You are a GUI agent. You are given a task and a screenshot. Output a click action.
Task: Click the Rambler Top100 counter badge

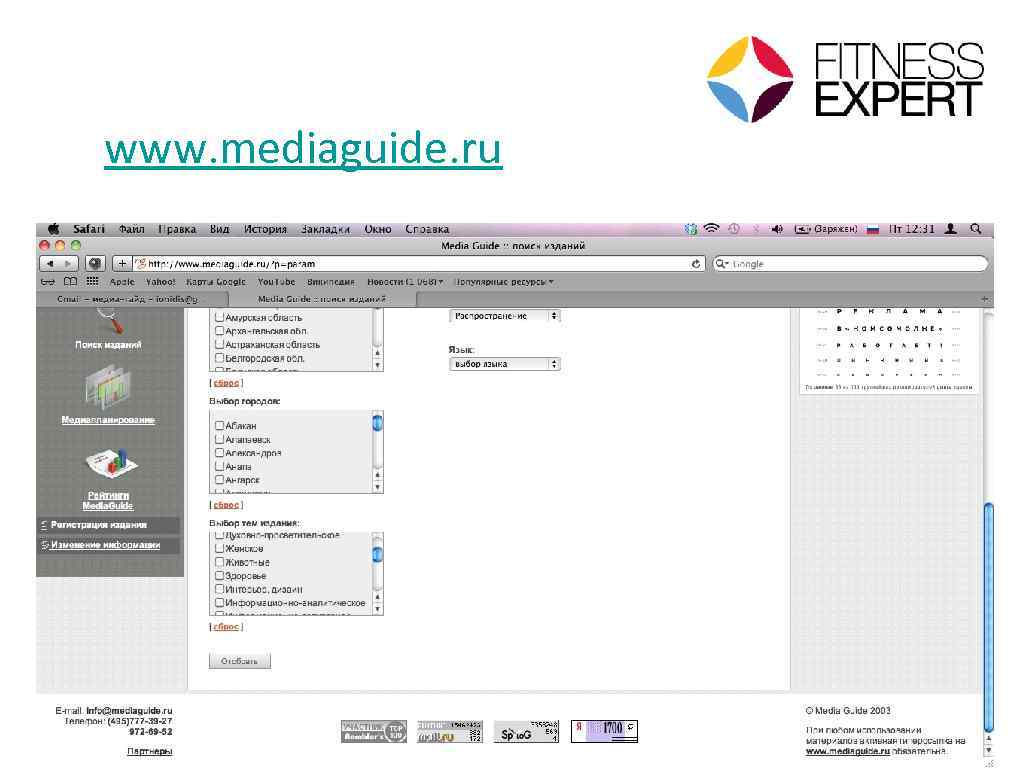[374, 731]
